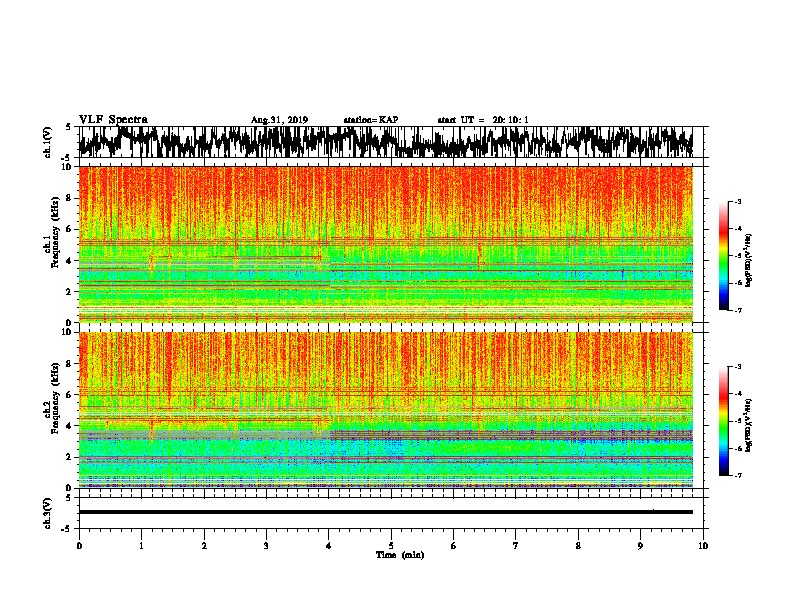Click time axis tick label "5"
Screen dimensions: 792x612
391,546
